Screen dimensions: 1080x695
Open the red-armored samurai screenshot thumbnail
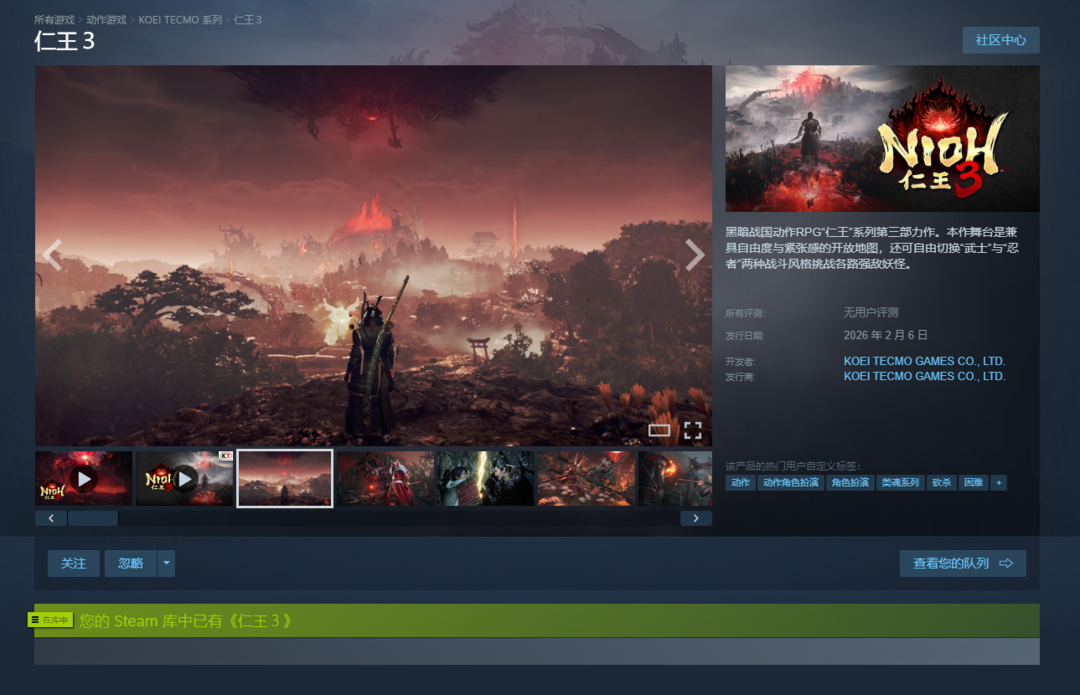(385, 479)
